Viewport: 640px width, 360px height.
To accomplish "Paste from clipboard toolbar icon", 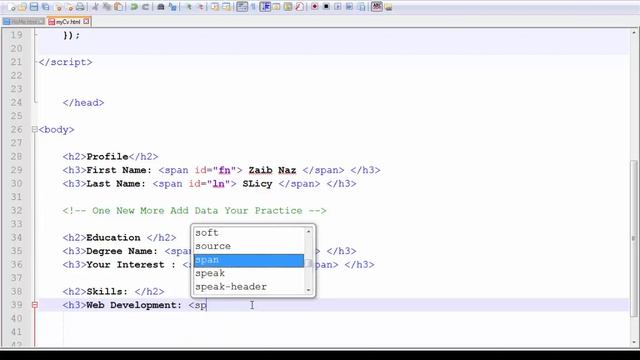I will 118,7.
